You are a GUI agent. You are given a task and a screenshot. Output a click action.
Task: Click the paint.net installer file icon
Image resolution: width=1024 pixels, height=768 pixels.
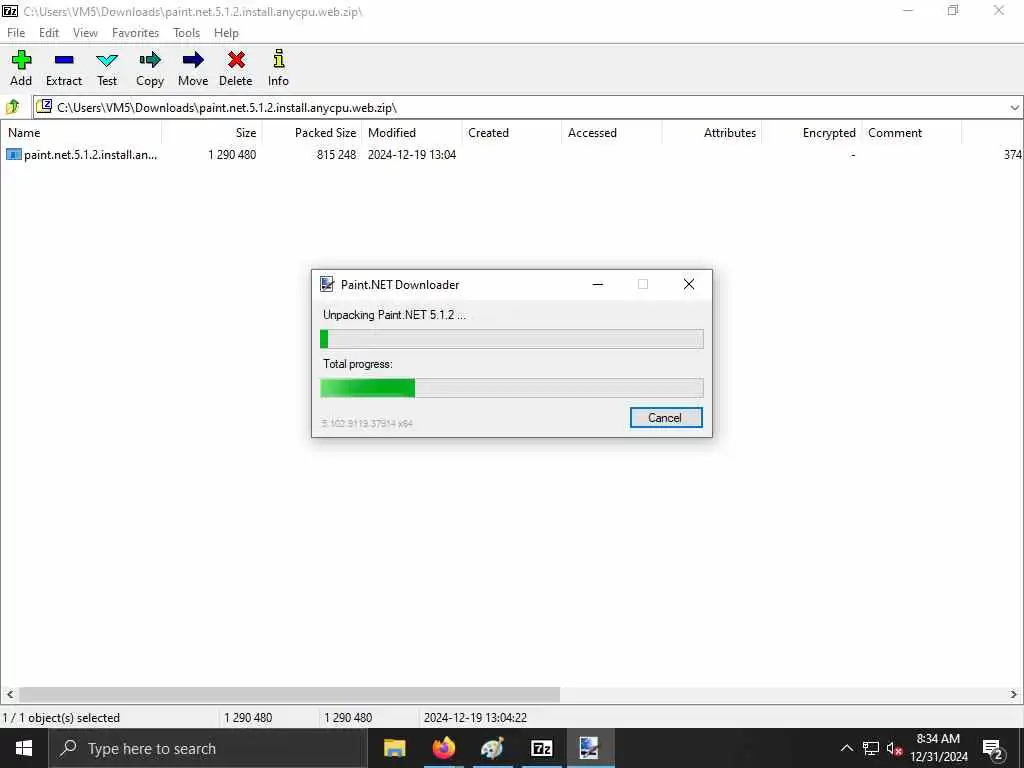[14, 155]
